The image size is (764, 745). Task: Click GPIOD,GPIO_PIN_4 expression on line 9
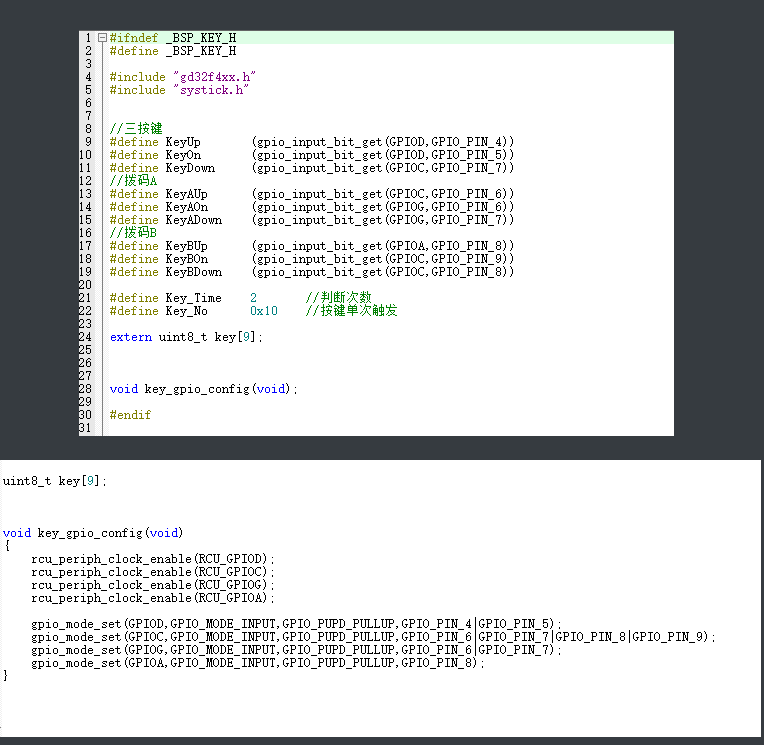tap(445, 142)
